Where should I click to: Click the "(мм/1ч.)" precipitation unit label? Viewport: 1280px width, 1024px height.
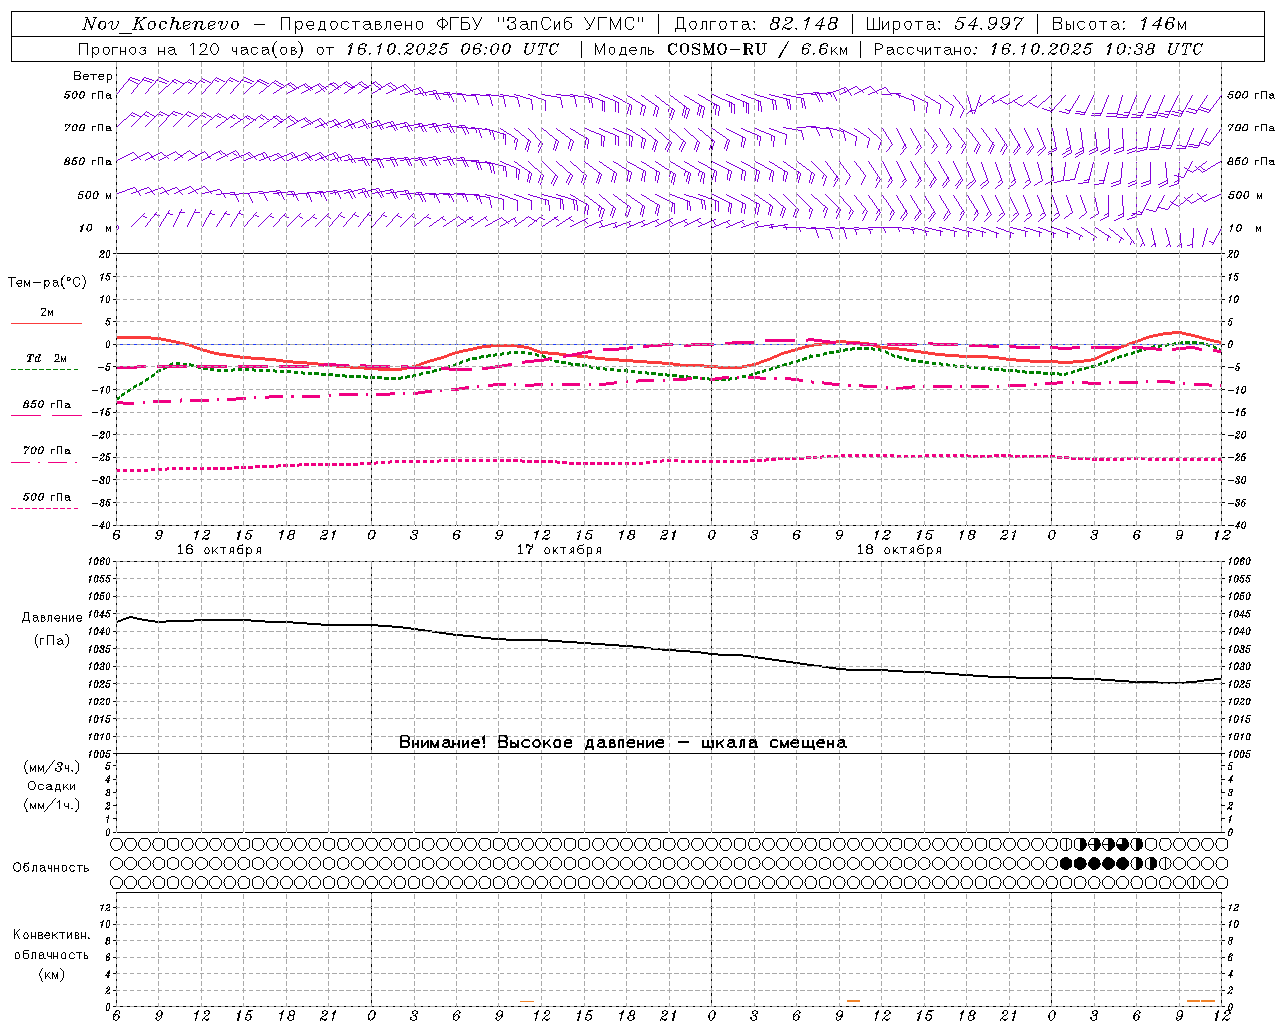(51, 805)
